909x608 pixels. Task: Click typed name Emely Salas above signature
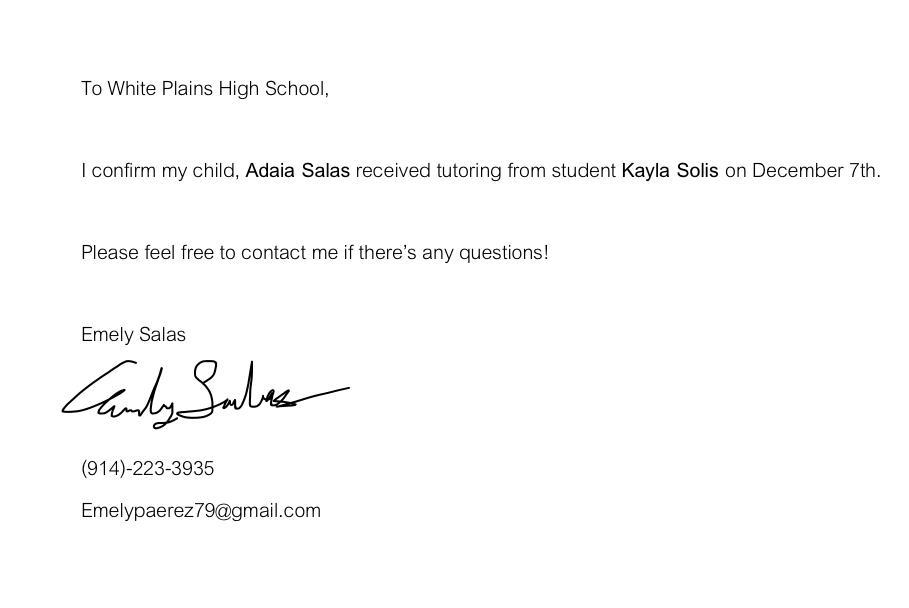tap(133, 335)
